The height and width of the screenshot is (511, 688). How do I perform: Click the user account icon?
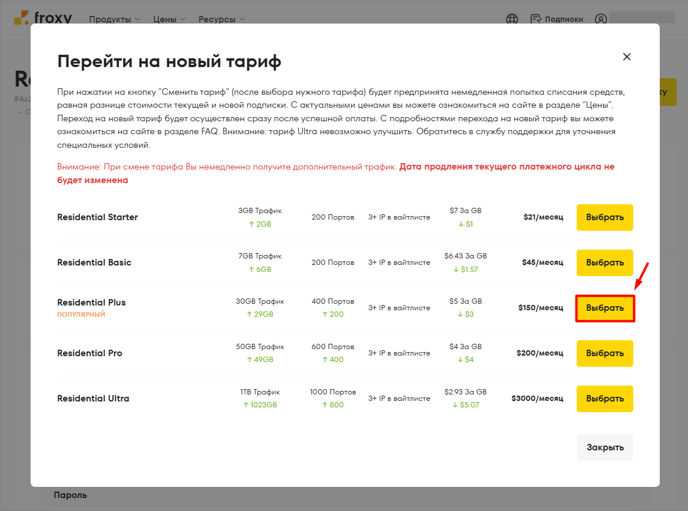point(601,19)
